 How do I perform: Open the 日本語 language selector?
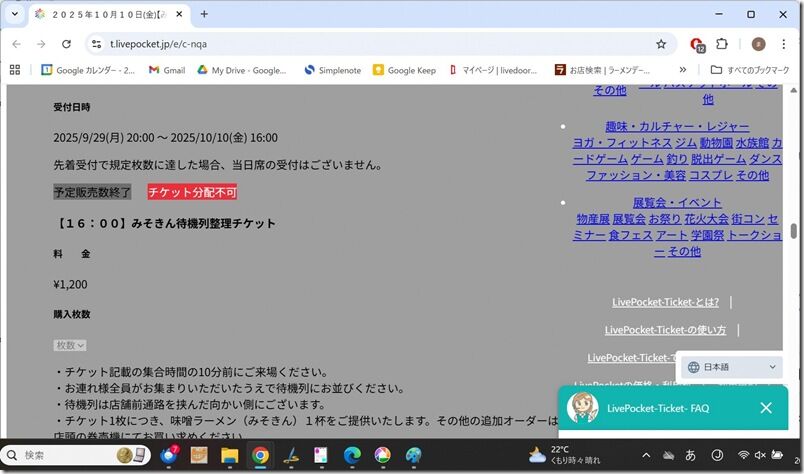(732, 367)
